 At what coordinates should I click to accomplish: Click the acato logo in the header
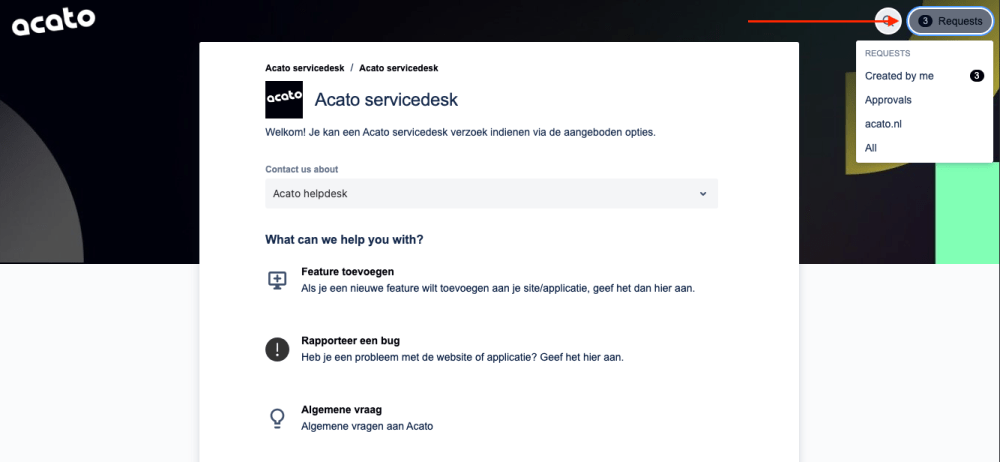(x=54, y=21)
